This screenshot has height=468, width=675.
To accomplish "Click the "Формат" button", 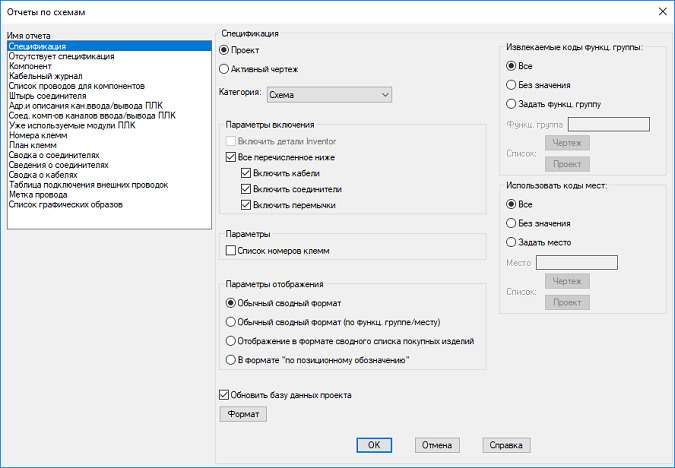I will click(x=242, y=413).
